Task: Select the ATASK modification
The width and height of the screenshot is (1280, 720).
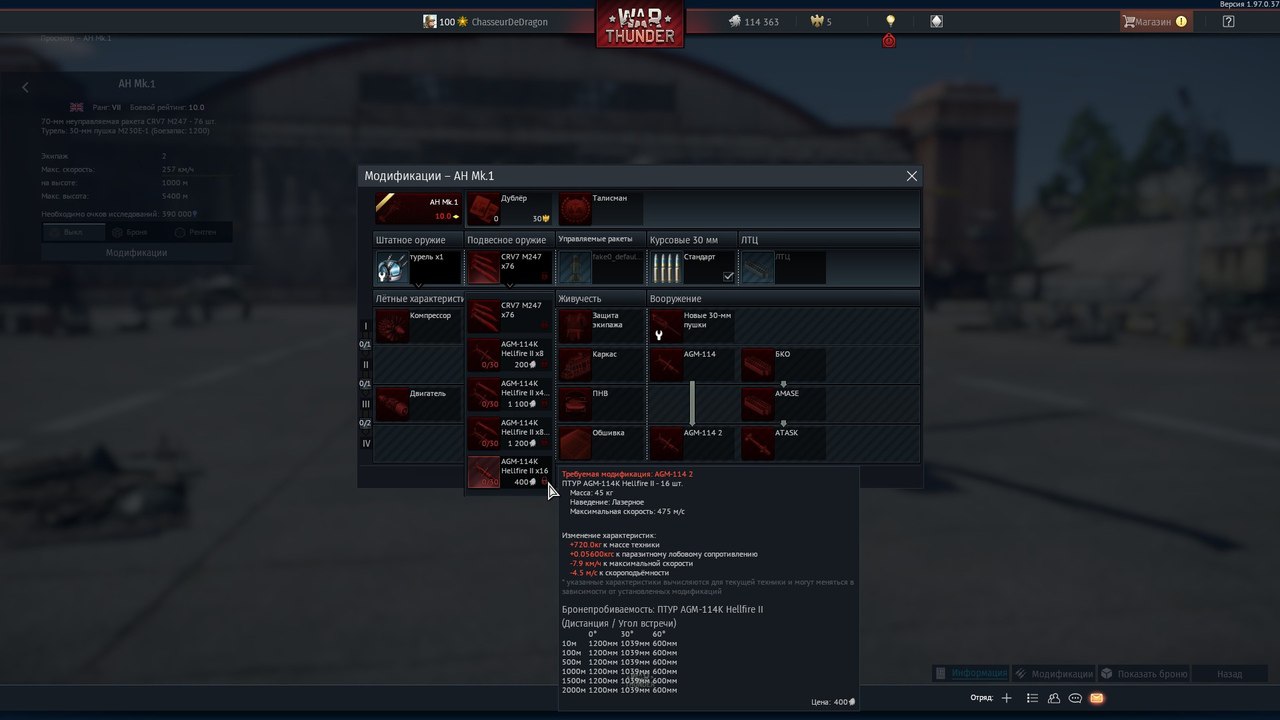Action: coord(783,443)
